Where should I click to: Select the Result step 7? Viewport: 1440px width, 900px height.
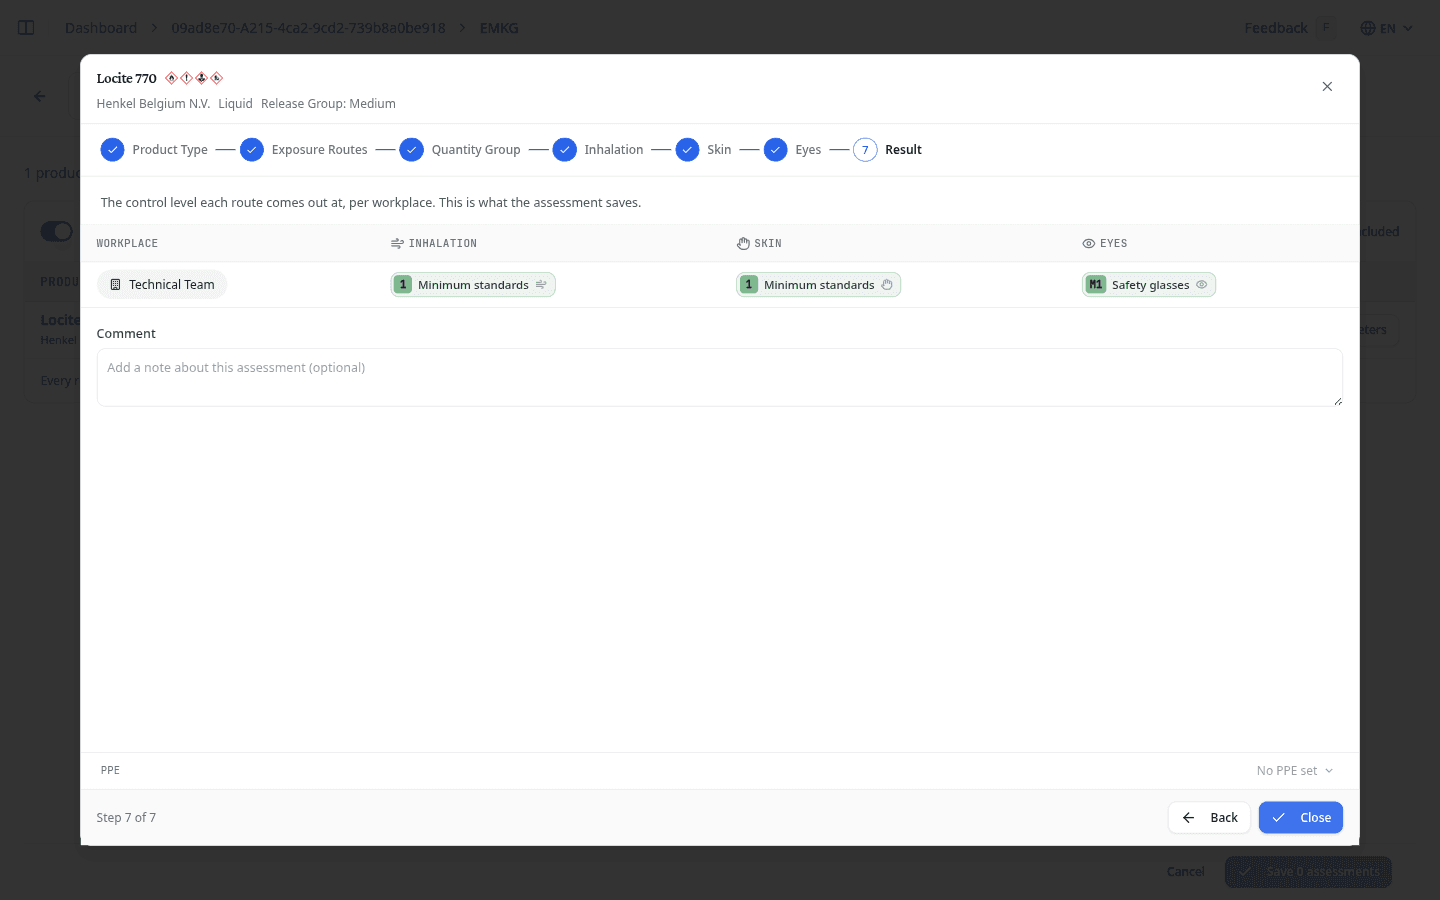pos(887,150)
